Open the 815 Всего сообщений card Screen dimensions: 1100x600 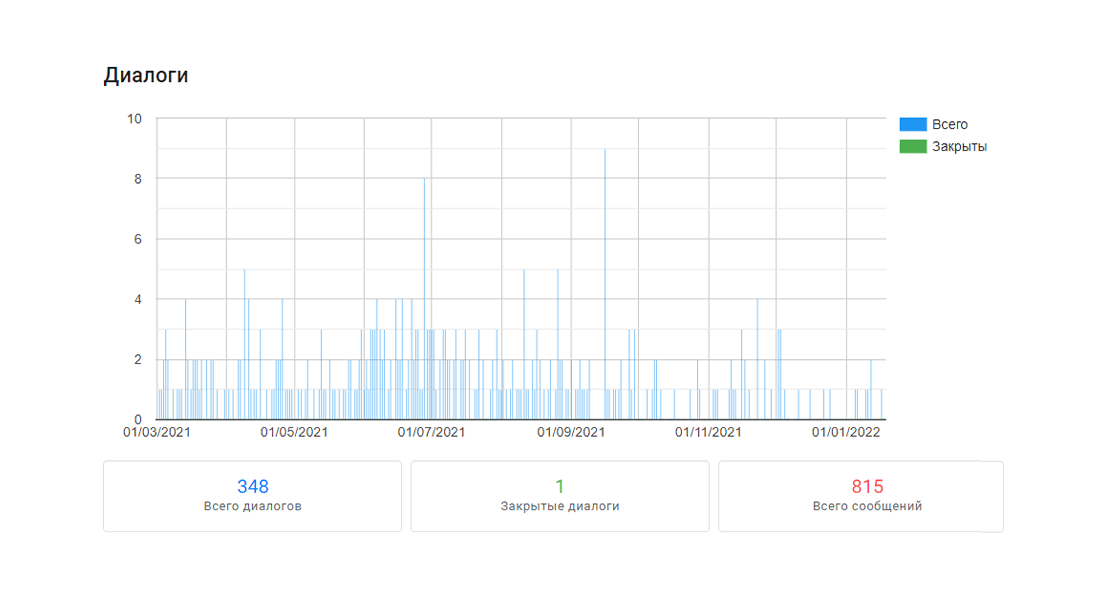pos(861,496)
